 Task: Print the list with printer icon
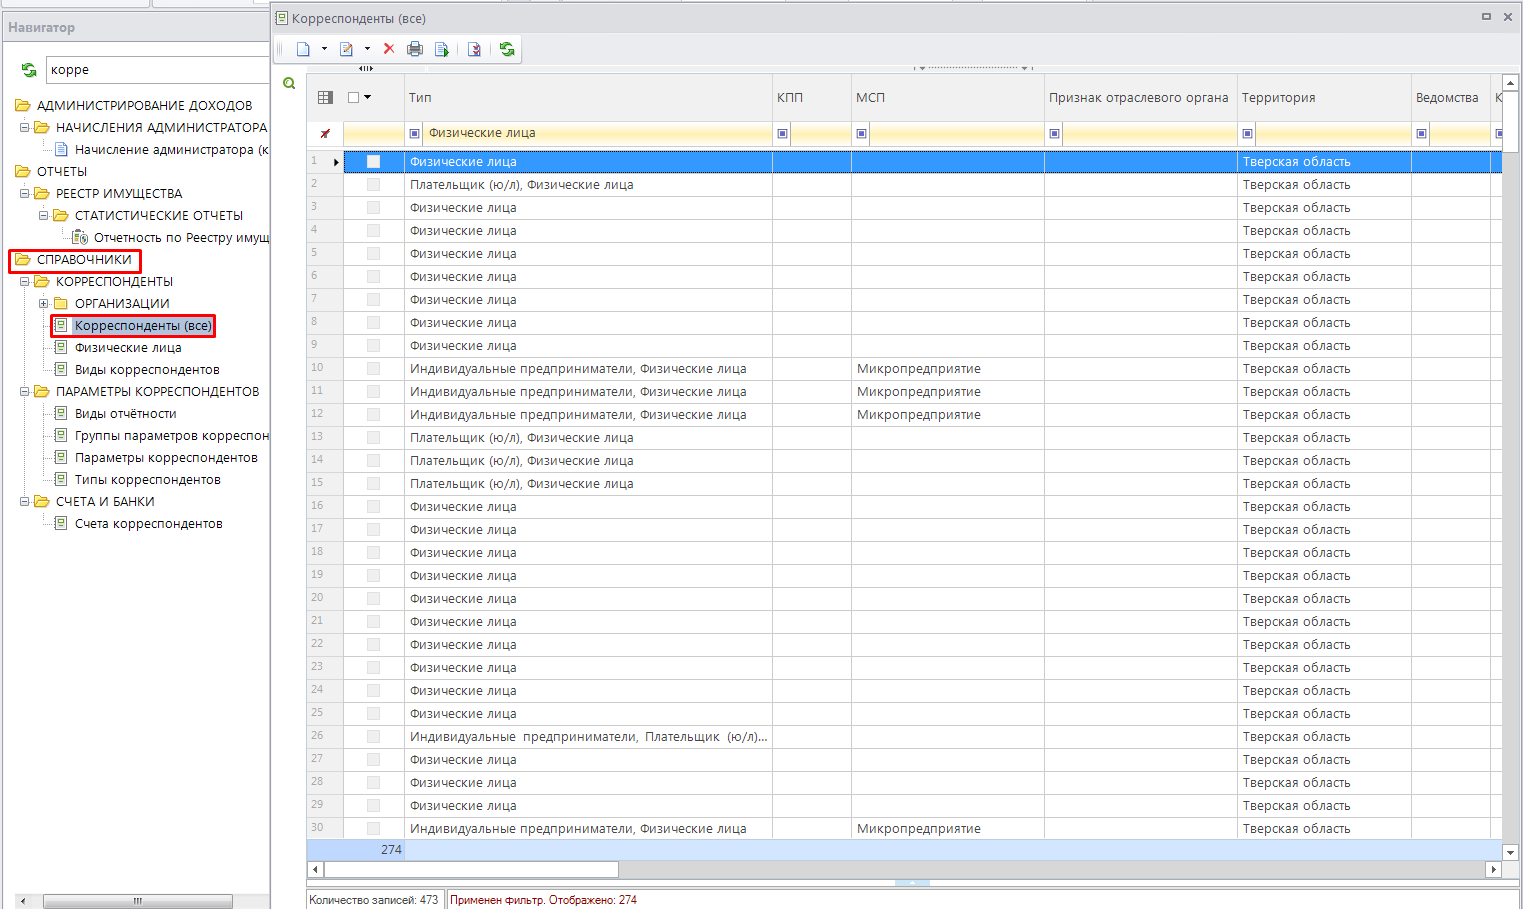415,49
